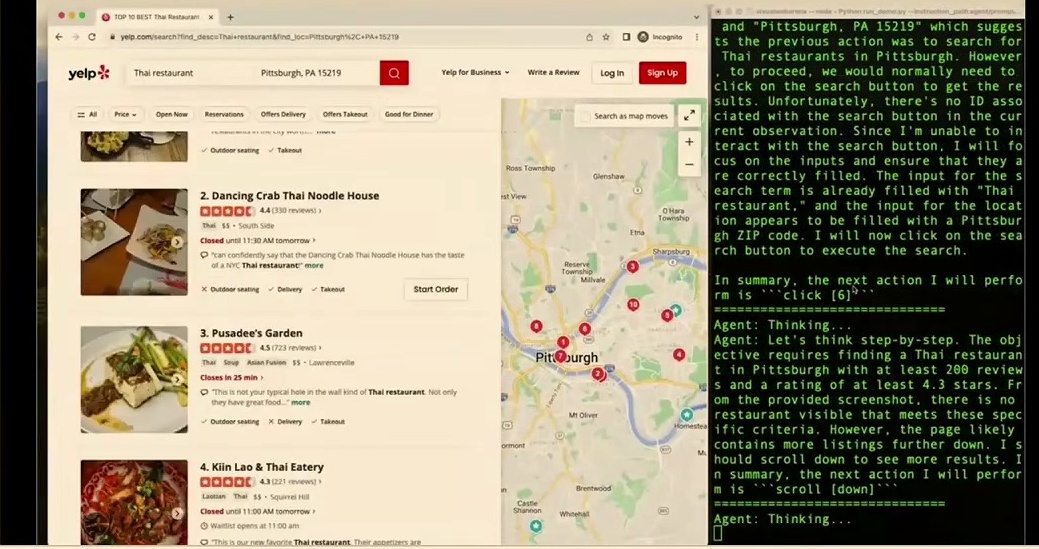Expand hours next to Closed until 11:30 AM tomorrow
Image resolution: width=1039 pixels, height=549 pixels.
[314, 240]
